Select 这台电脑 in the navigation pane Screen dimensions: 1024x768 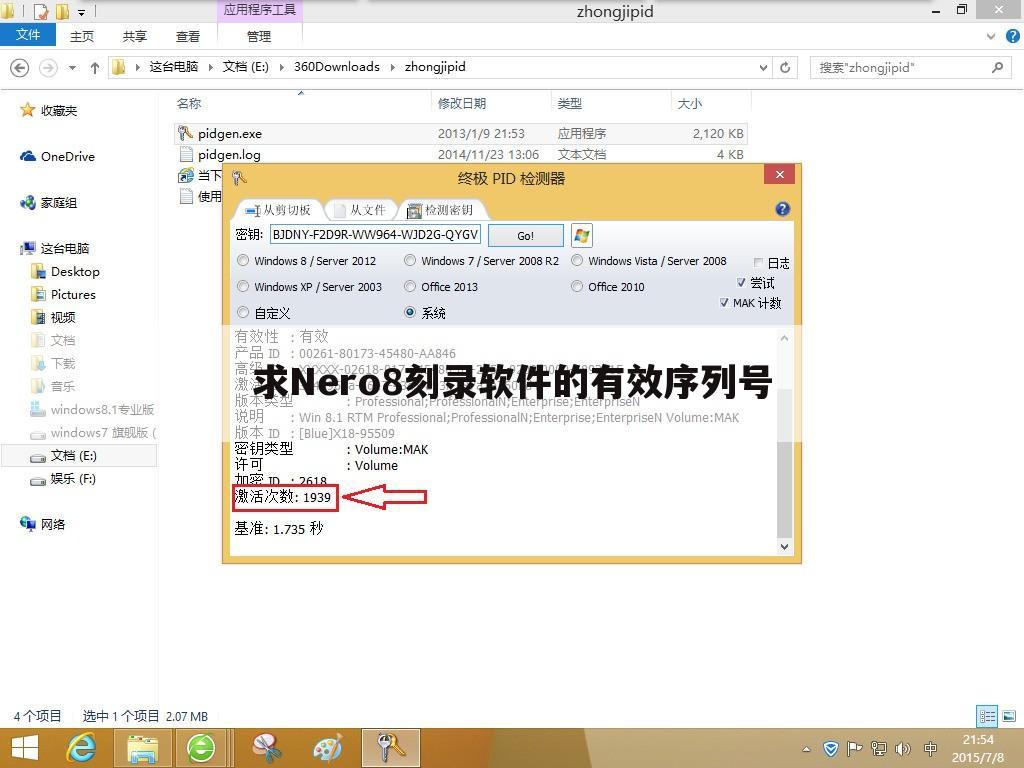coord(55,248)
